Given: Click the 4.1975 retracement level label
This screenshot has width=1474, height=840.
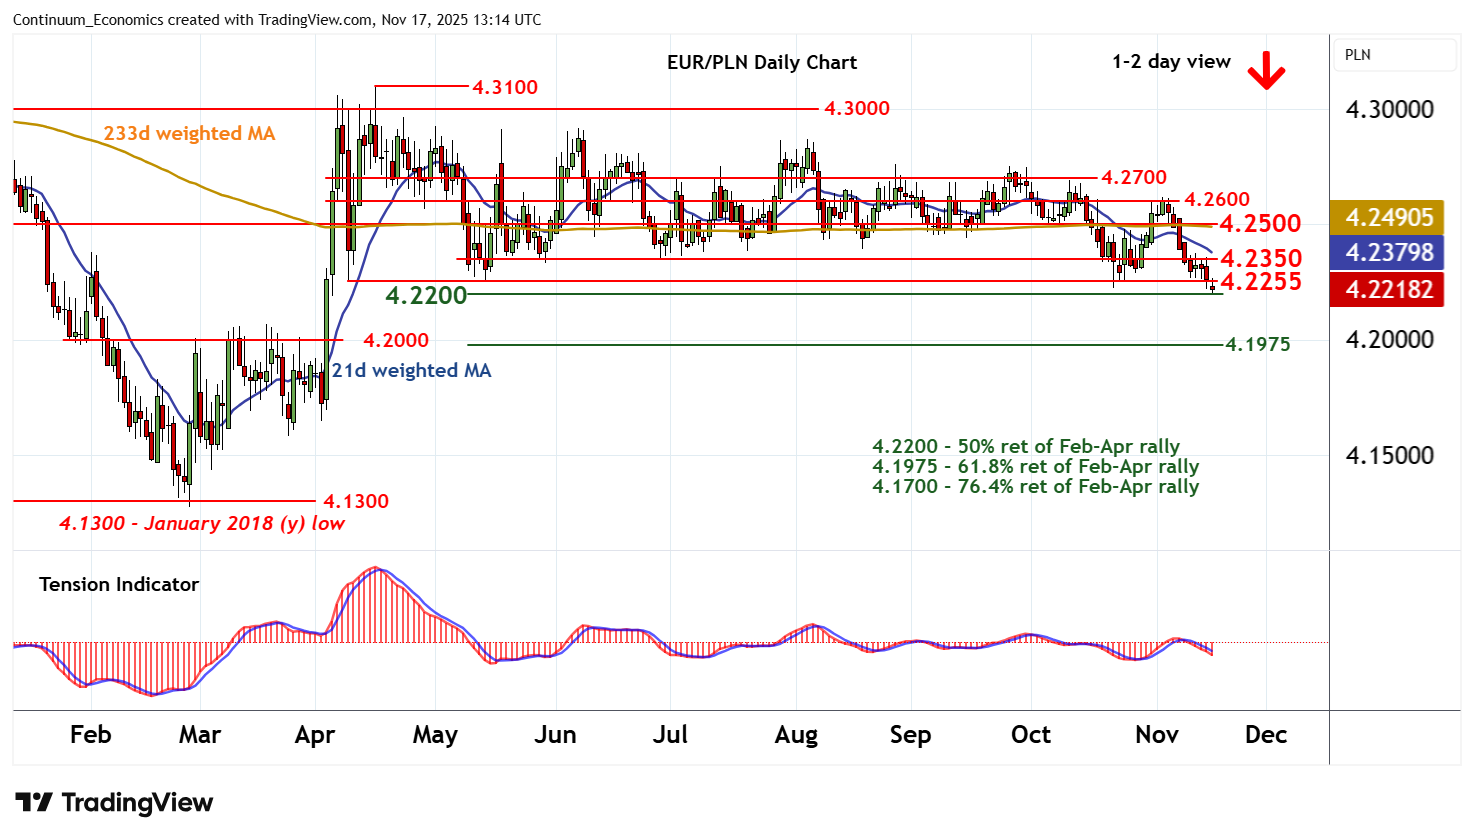Looking at the screenshot, I should [x=1258, y=345].
